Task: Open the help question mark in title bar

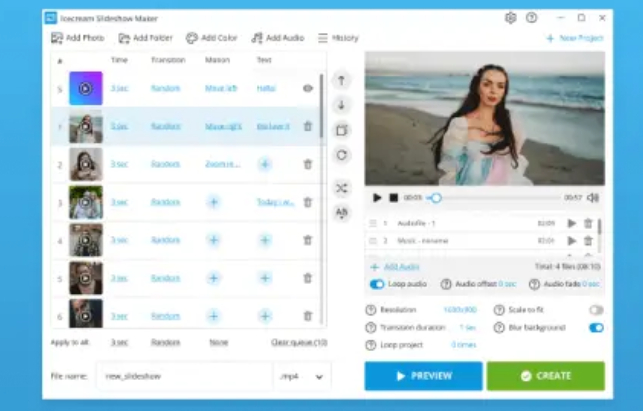Action: pyautogui.click(x=531, y=18)
